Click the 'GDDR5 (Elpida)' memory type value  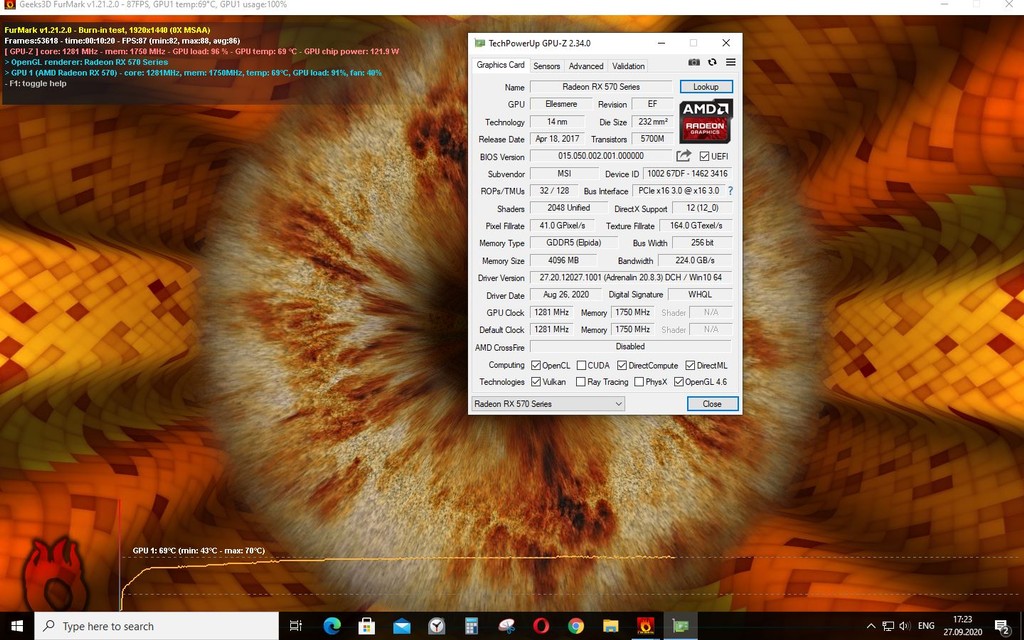click(x=573, y=242)
